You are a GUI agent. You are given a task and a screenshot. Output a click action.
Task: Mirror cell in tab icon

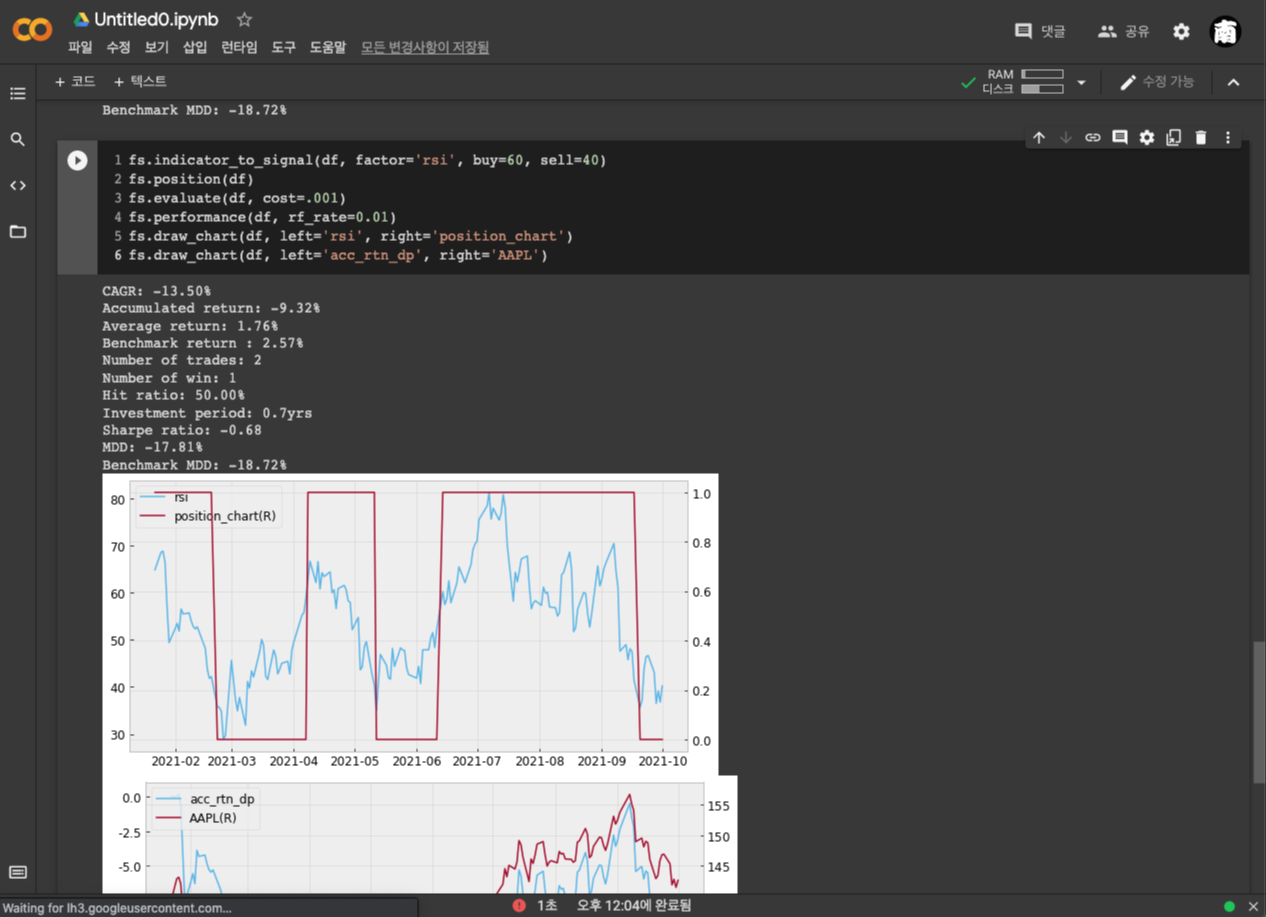1174,137
